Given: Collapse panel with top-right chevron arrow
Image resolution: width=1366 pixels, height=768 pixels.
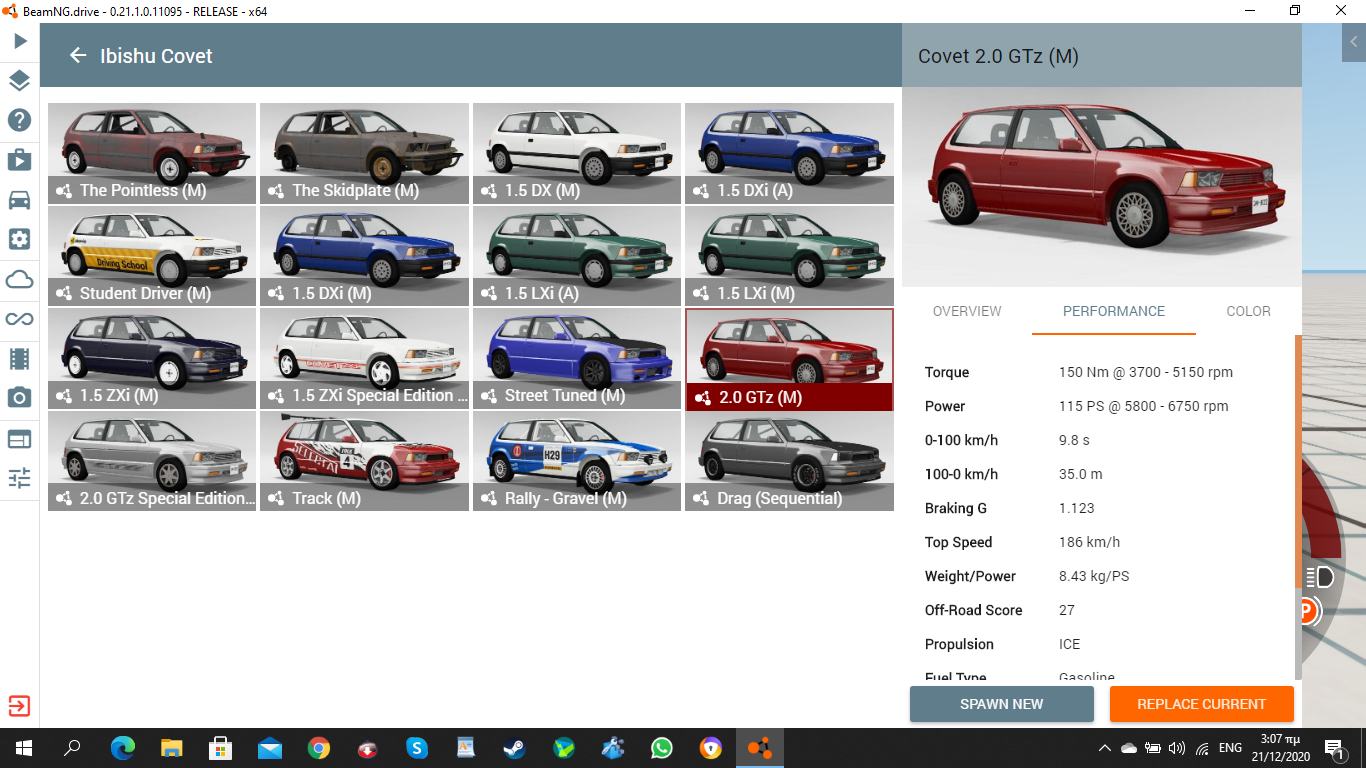Looking at the screenshot, I should click(x=1354, y=42).
